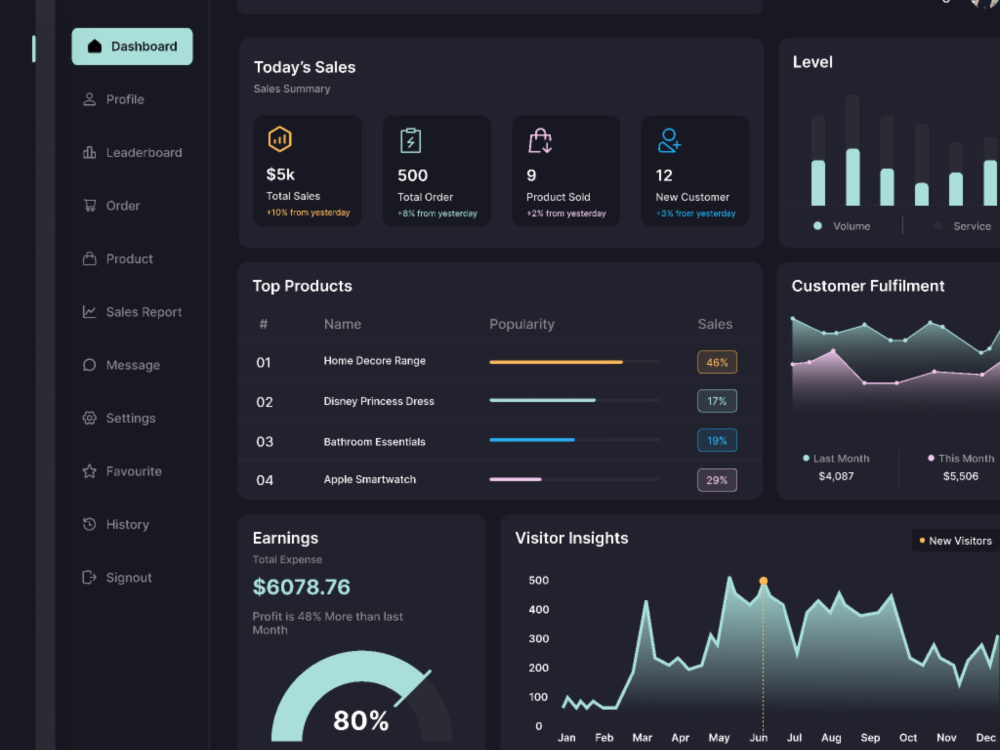This screenshot has width=1000, height=750.
Task: Open the History menu label
Action: tap(128, 524)
